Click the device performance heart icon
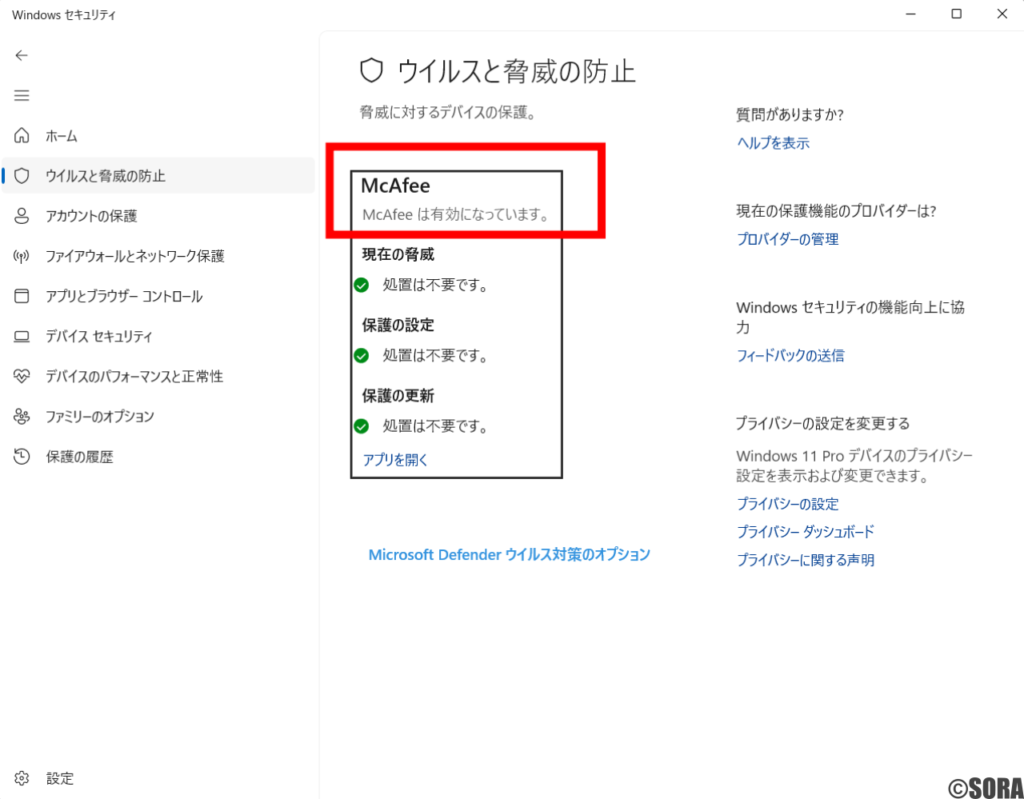Viewport: 1024px width, 799px height. click(22, 376)
